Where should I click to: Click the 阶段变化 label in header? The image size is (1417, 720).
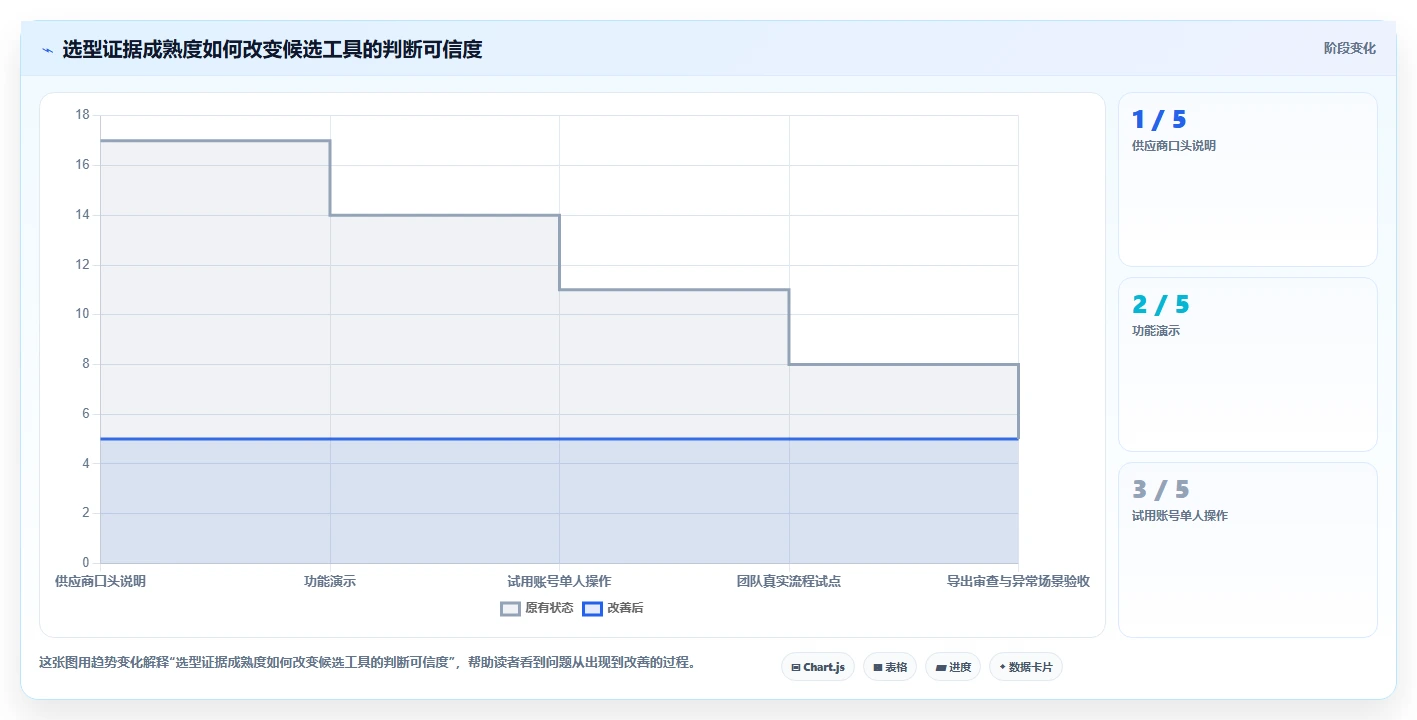click(1350, 48)
